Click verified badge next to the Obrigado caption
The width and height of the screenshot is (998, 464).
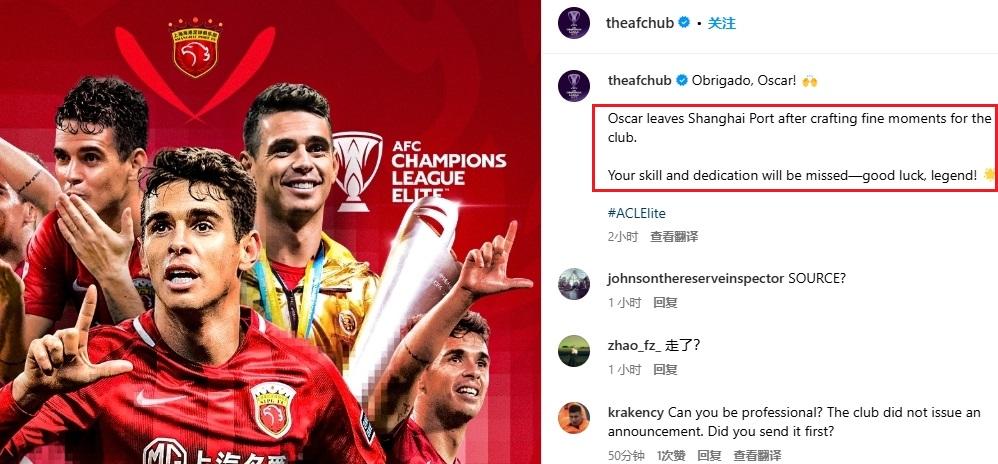pos(681,81)
